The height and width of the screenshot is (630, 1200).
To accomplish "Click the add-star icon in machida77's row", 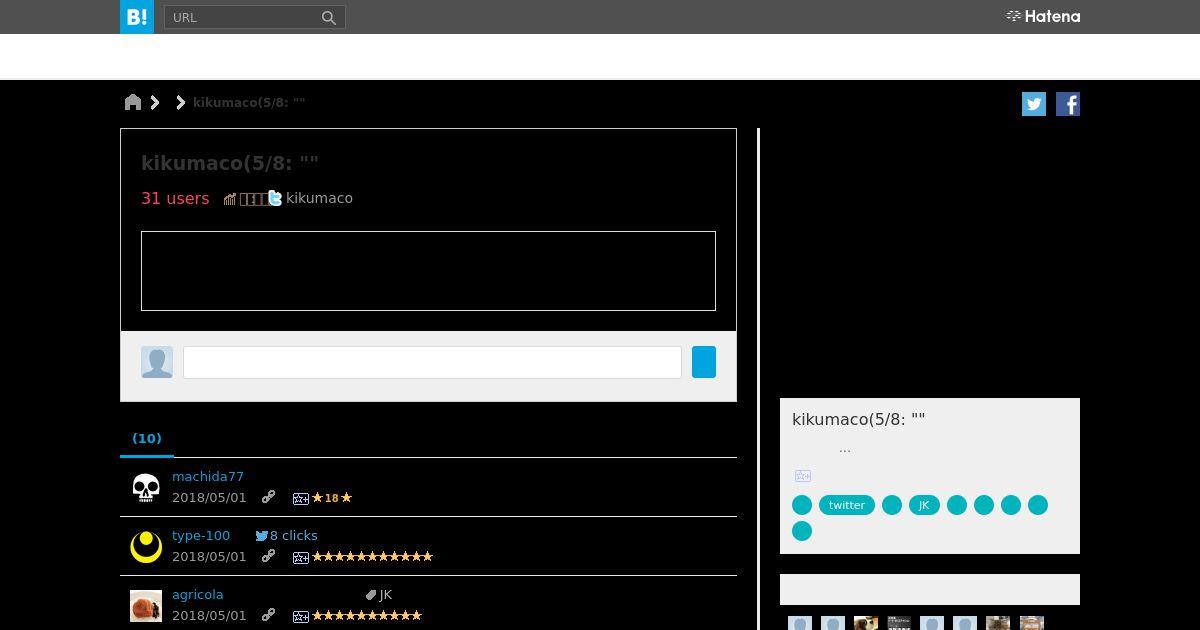I will click(x=301, y=498).
